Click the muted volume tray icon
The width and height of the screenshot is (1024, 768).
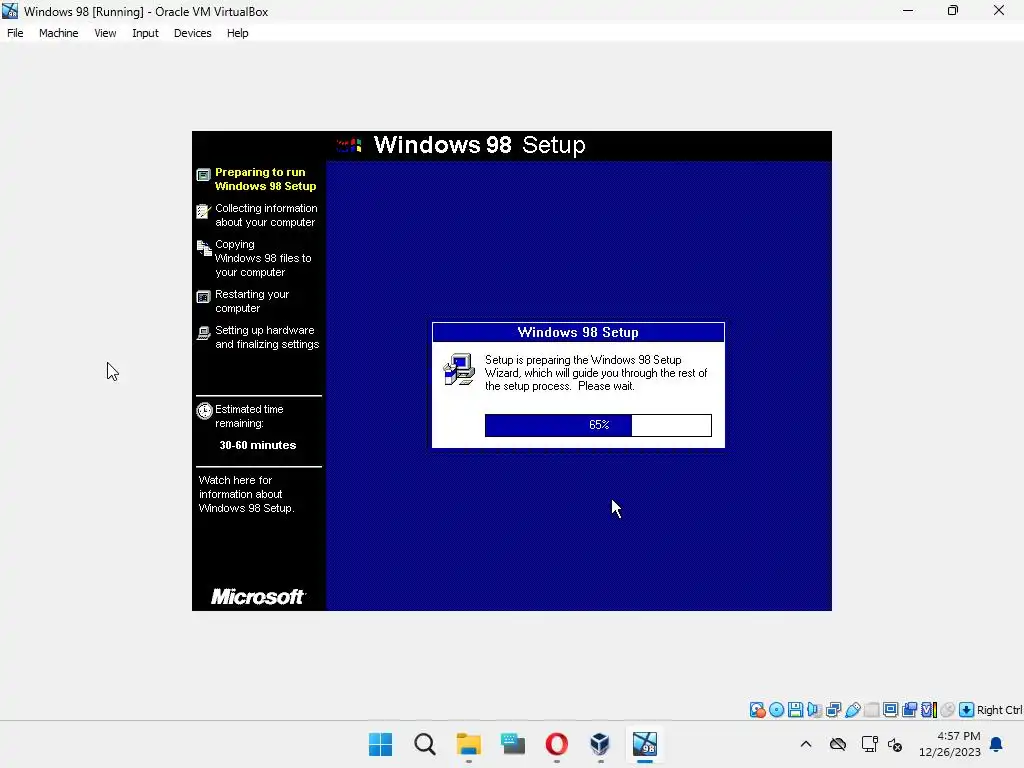(x=895, y=744)
